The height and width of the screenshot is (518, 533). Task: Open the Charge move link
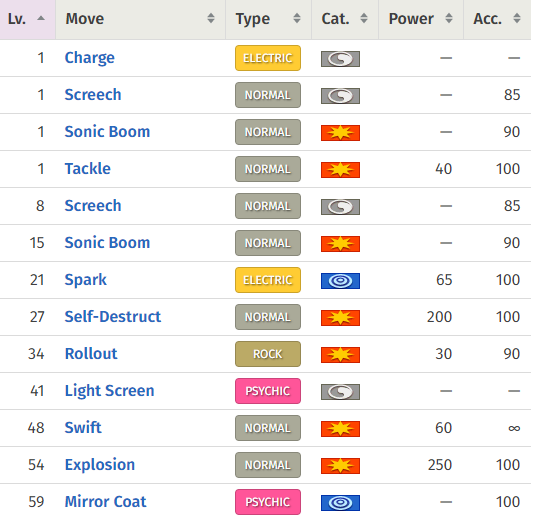pos(90,58)
